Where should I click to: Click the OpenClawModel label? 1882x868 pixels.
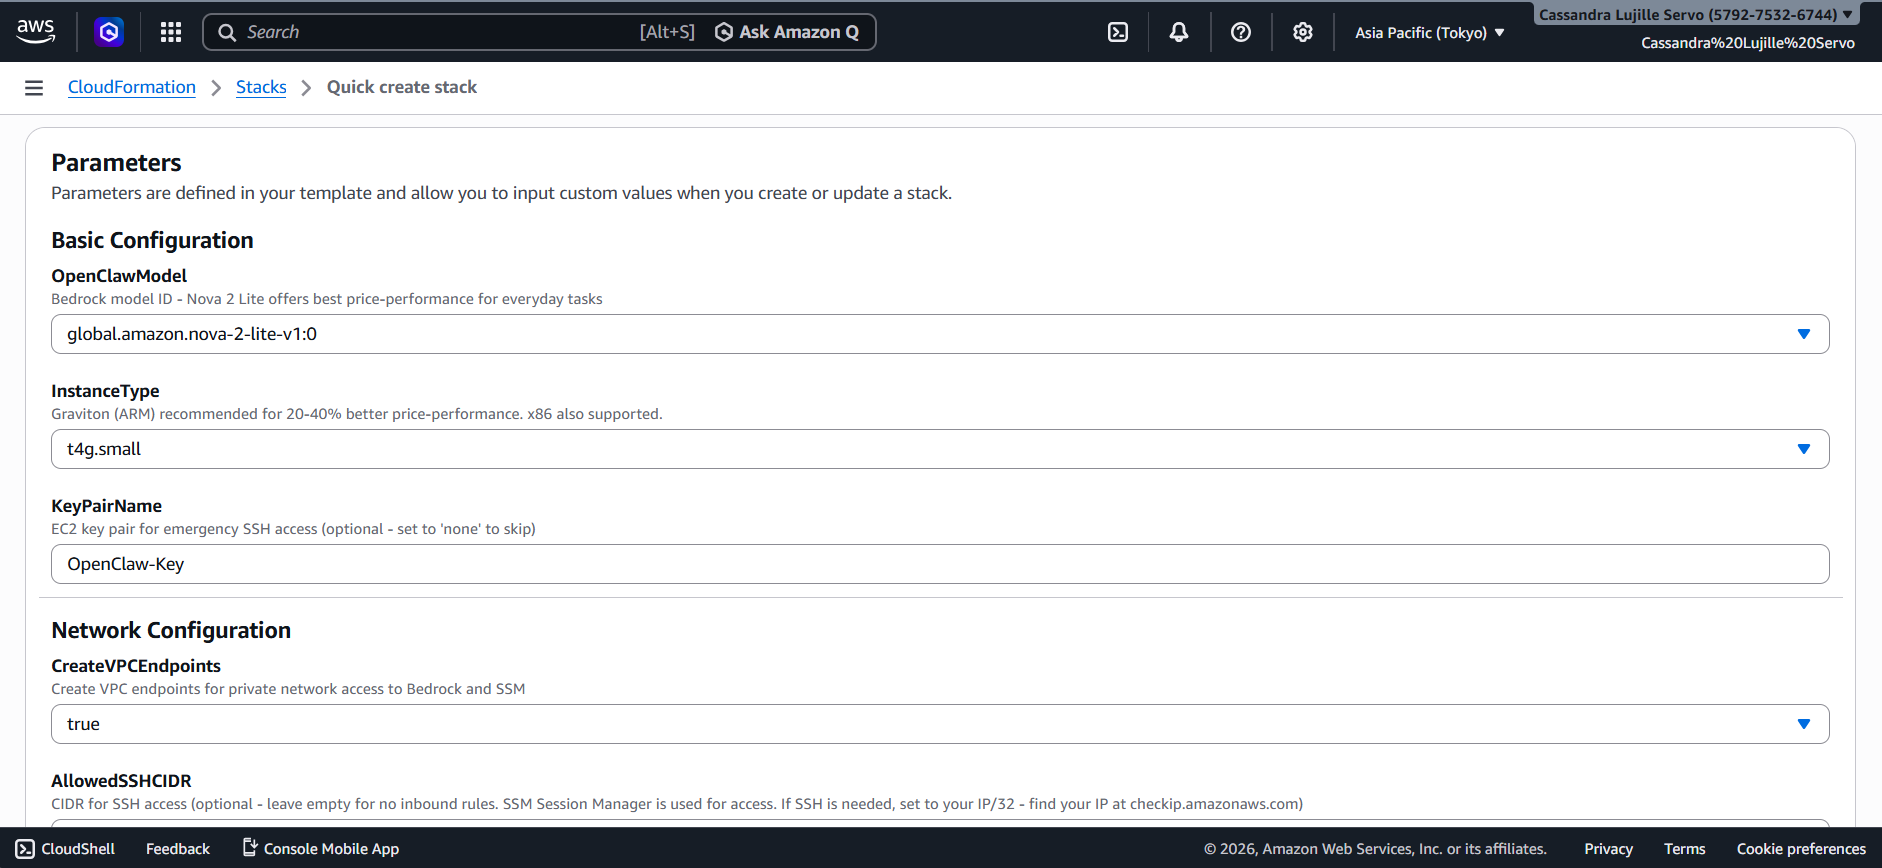(119, 276)
